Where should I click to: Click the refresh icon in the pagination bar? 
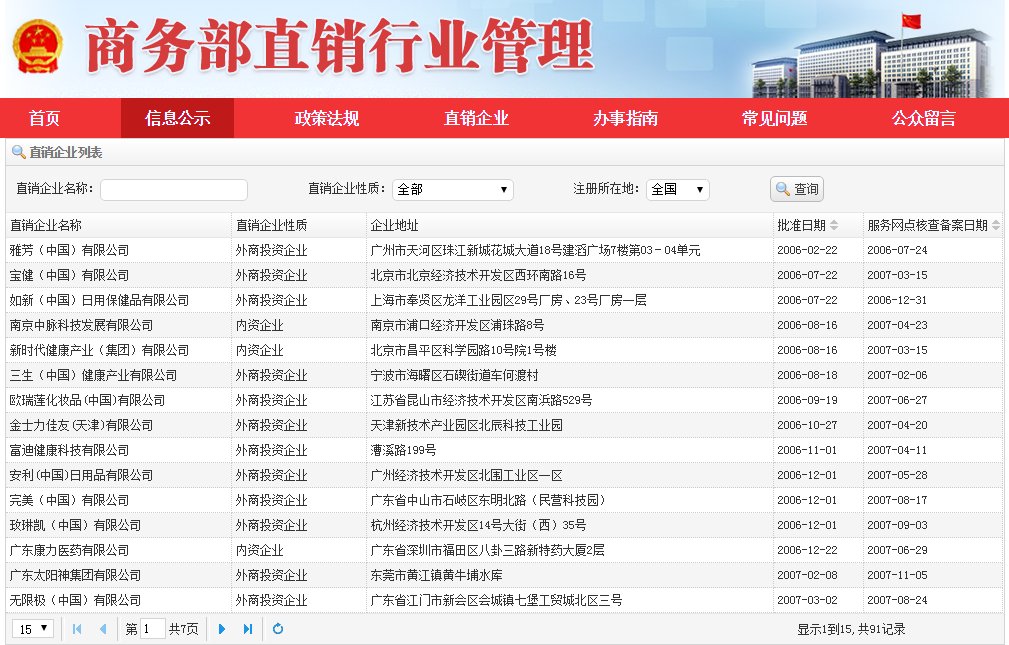[278, 629]
